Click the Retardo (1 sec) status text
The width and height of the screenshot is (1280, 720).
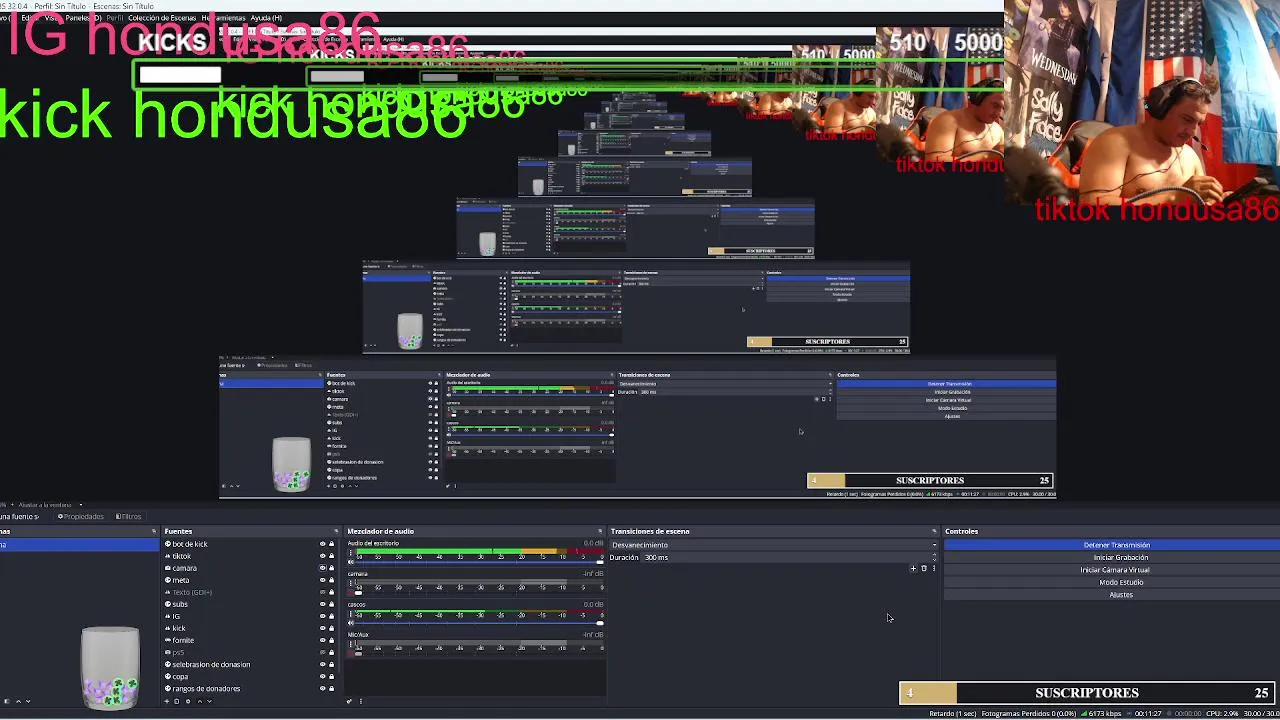click(953, 713)
